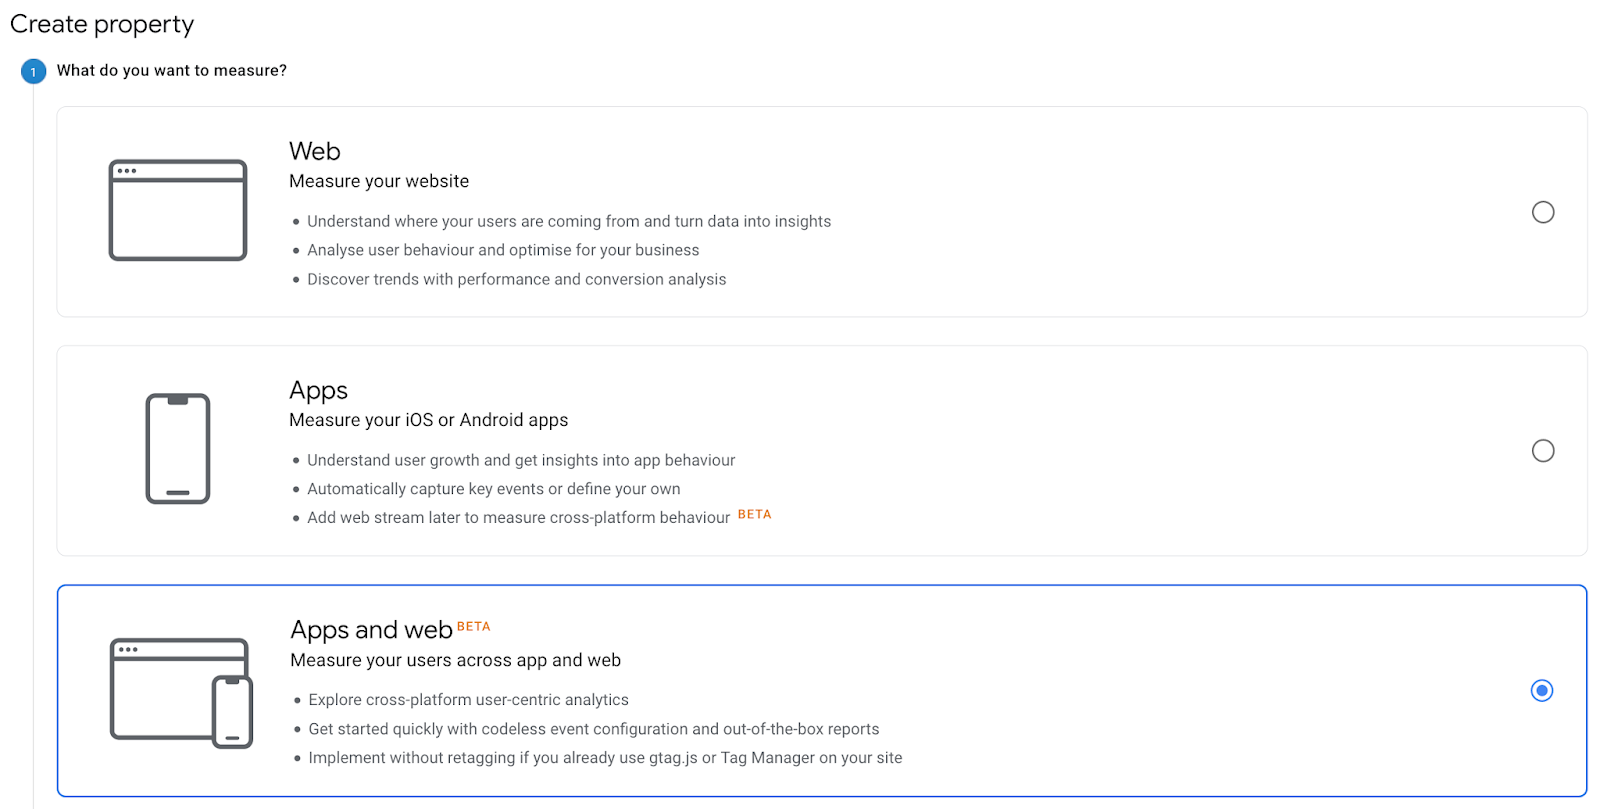Select the Web radio button
The height and width of the screenshot is (809, 1600).
(1543, 212)
